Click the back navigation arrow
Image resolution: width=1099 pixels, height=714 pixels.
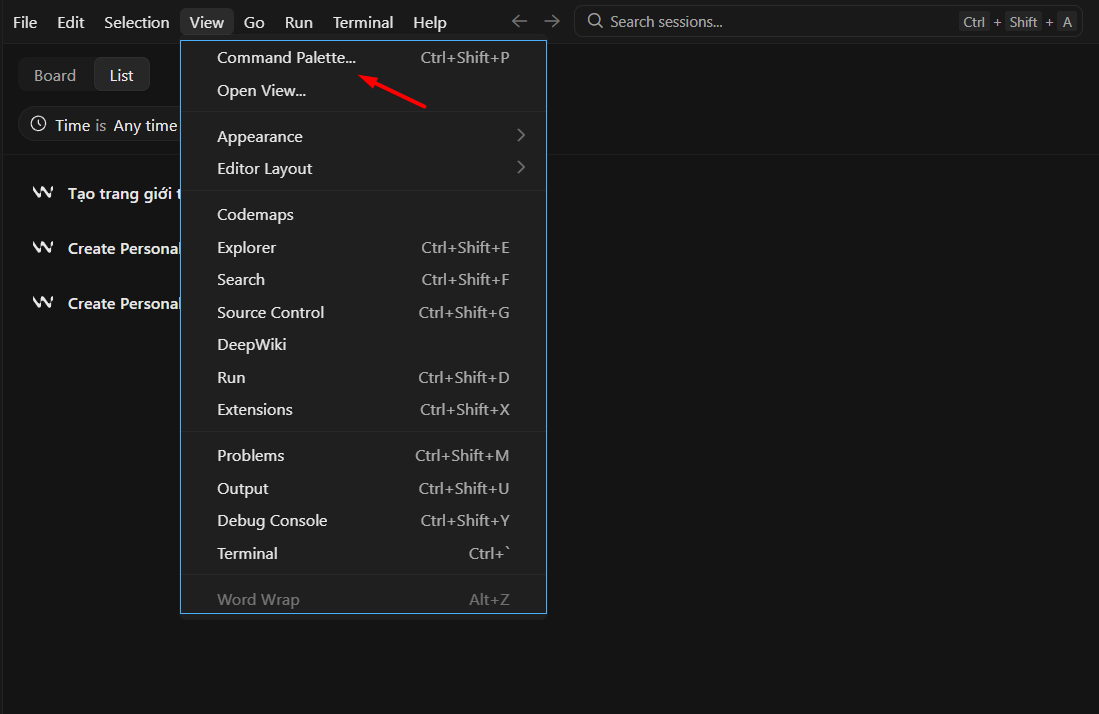(x=519, y=22)
